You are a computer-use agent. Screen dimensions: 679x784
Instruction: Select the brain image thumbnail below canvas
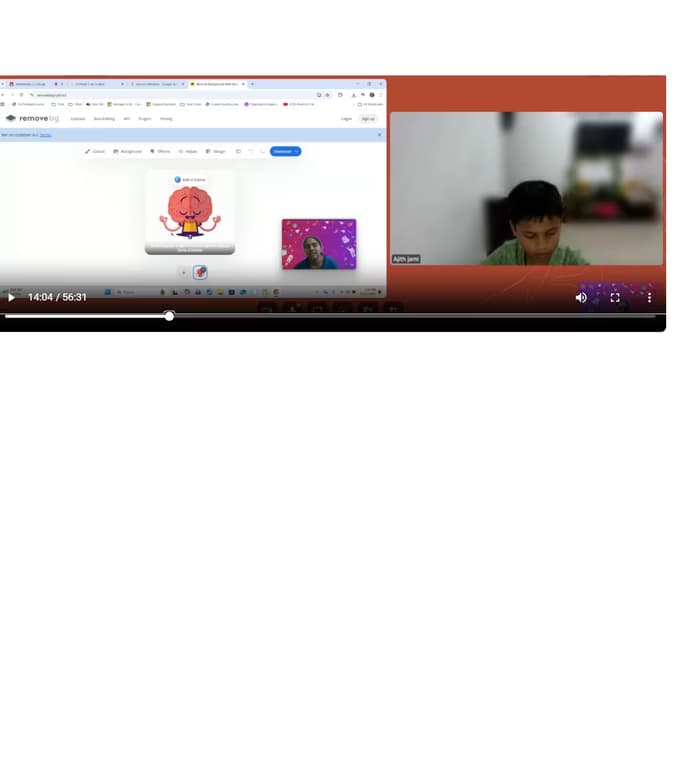[200, 272]
